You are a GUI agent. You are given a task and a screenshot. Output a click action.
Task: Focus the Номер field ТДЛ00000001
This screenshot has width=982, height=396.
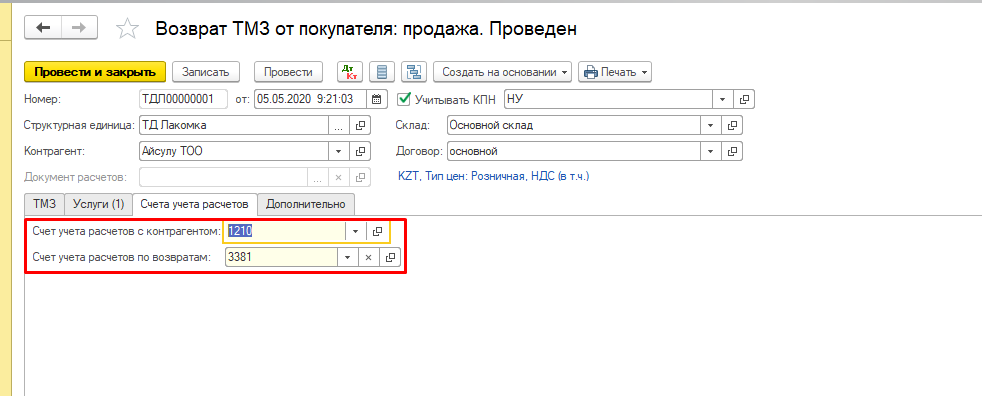[183, 99]
